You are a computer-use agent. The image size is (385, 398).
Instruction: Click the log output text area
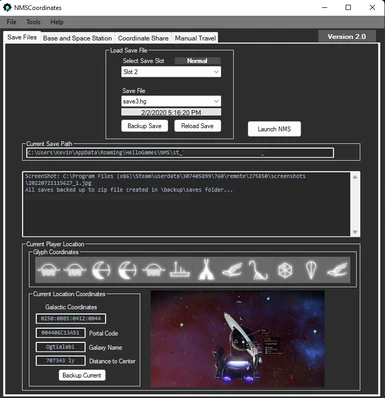pyautogui.click(x=187, y=204)
